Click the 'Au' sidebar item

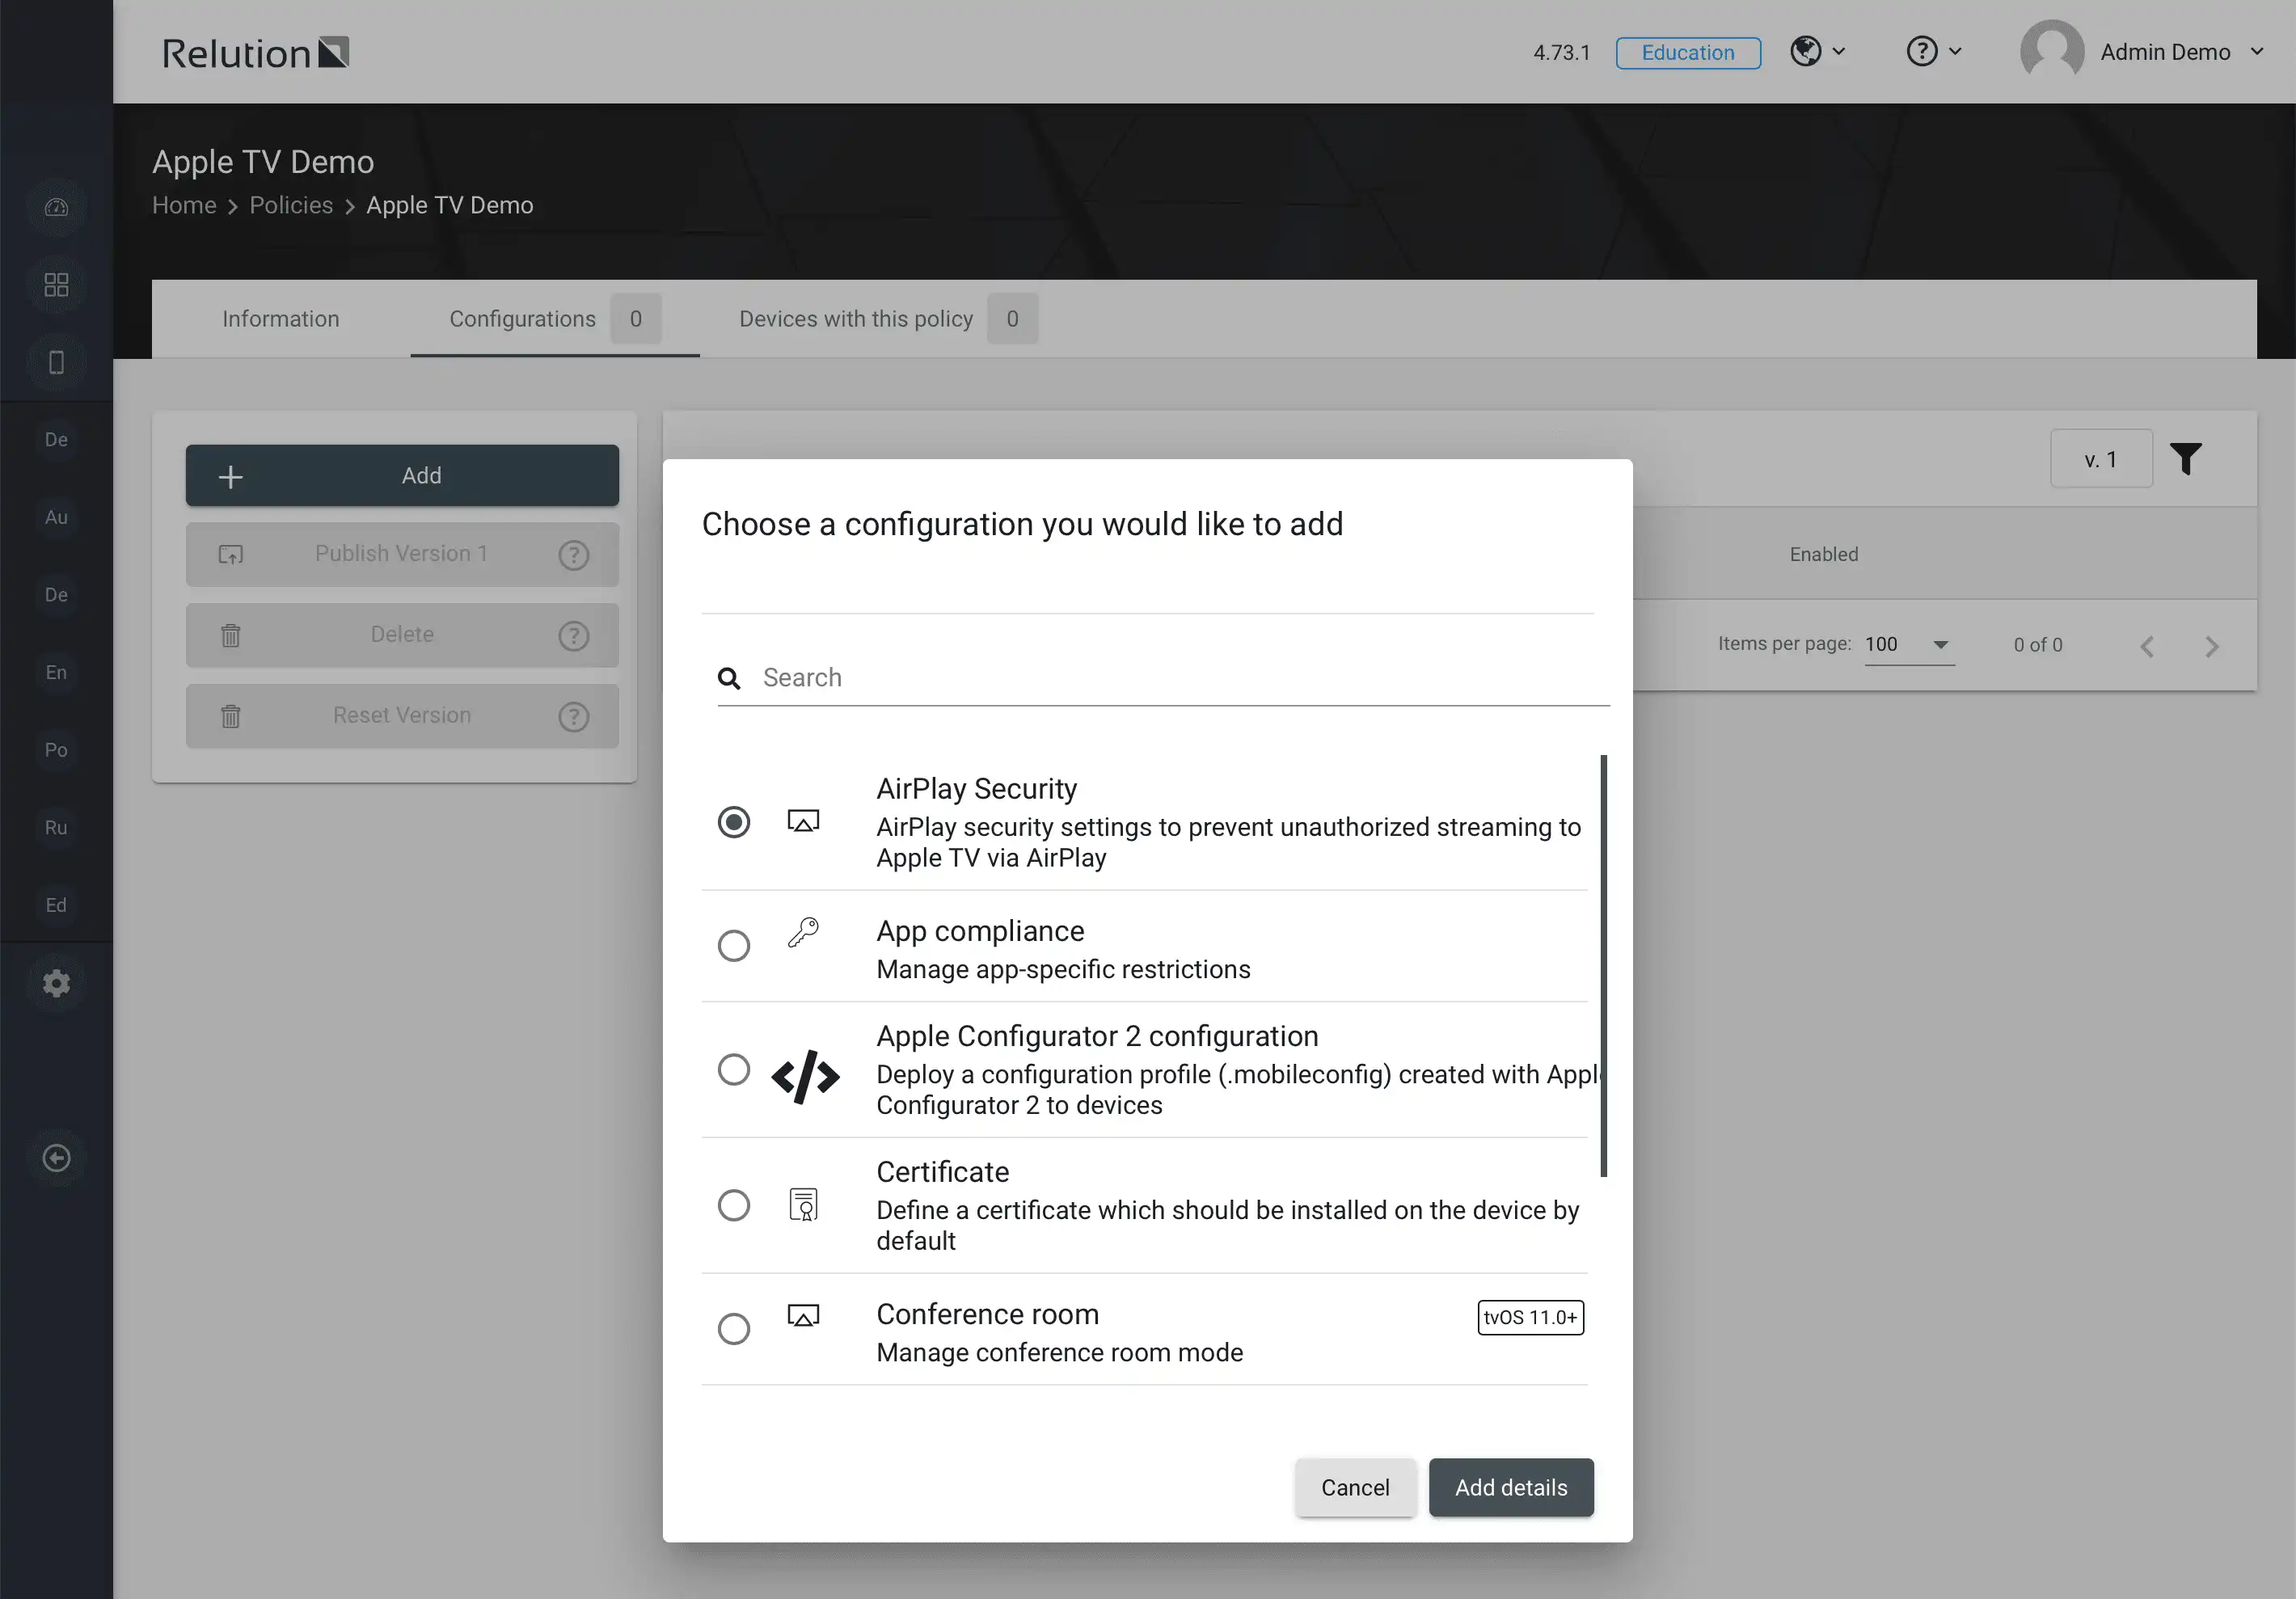(x=57, y=517)
